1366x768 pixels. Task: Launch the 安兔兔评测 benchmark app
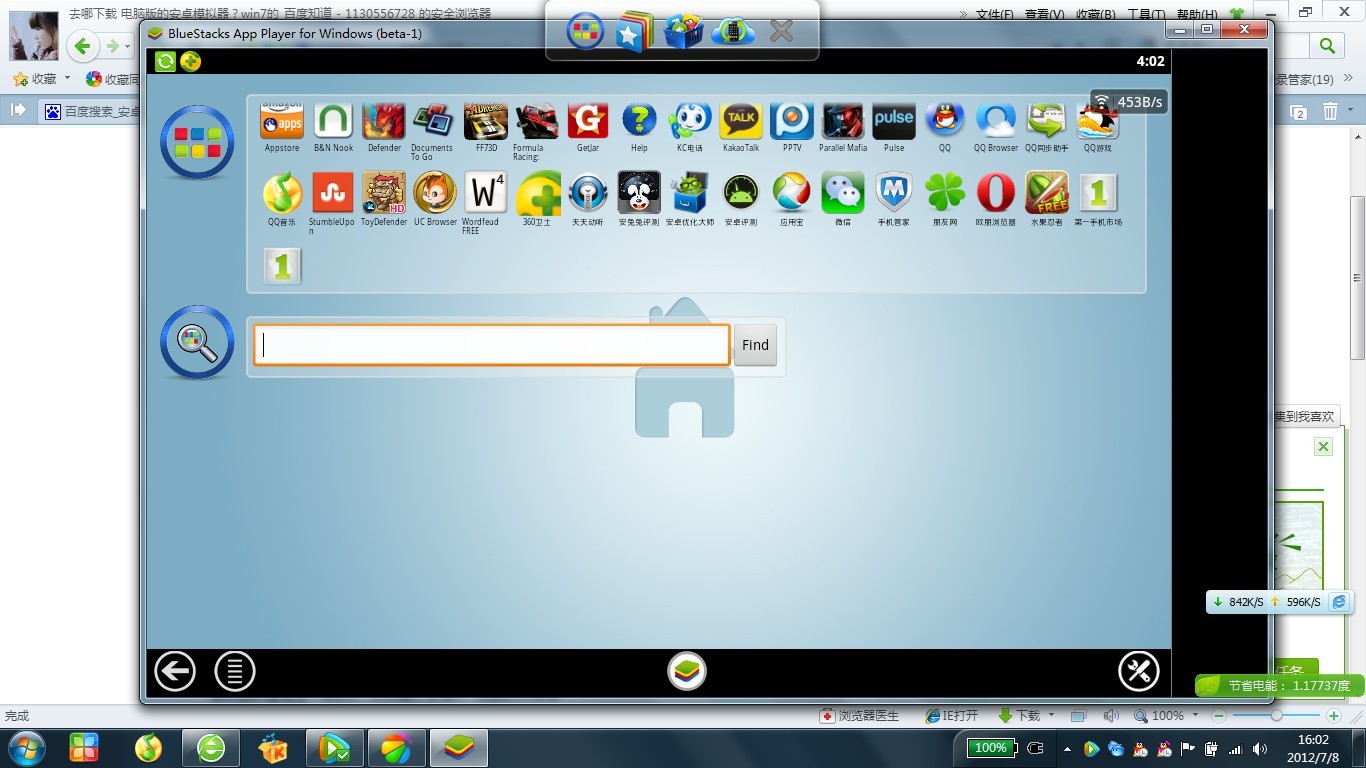coord(639,193)
